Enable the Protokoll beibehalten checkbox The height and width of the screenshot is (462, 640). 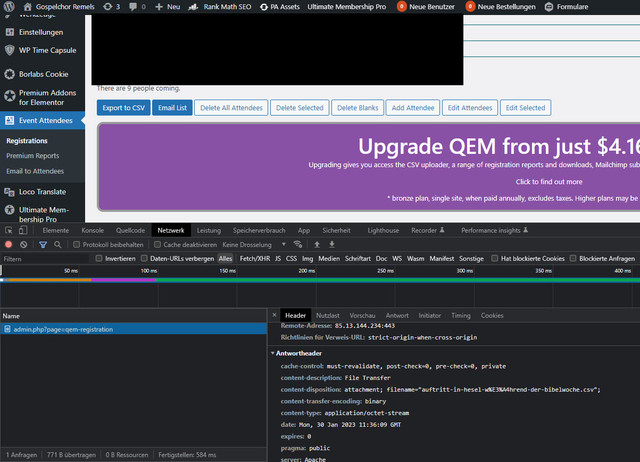click(x=76, y=244)
